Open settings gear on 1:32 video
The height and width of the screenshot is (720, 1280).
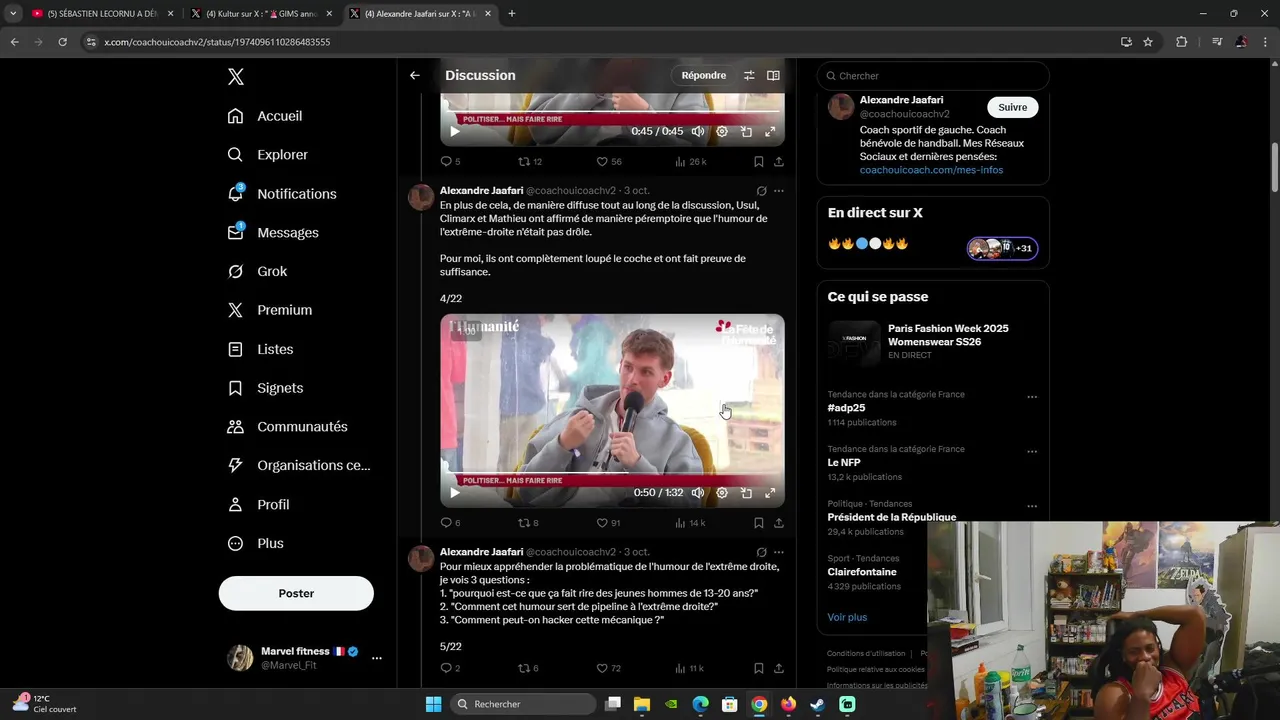point(722,493)
